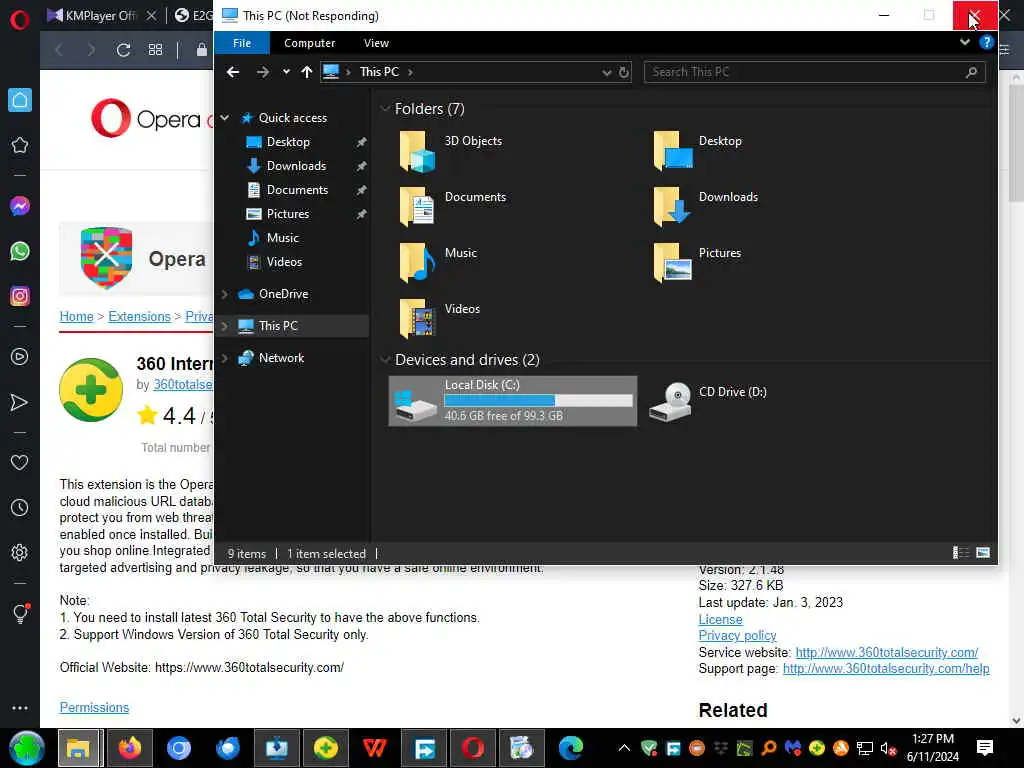Open Instagram in Opera sidebar

[x=20, y=296]
